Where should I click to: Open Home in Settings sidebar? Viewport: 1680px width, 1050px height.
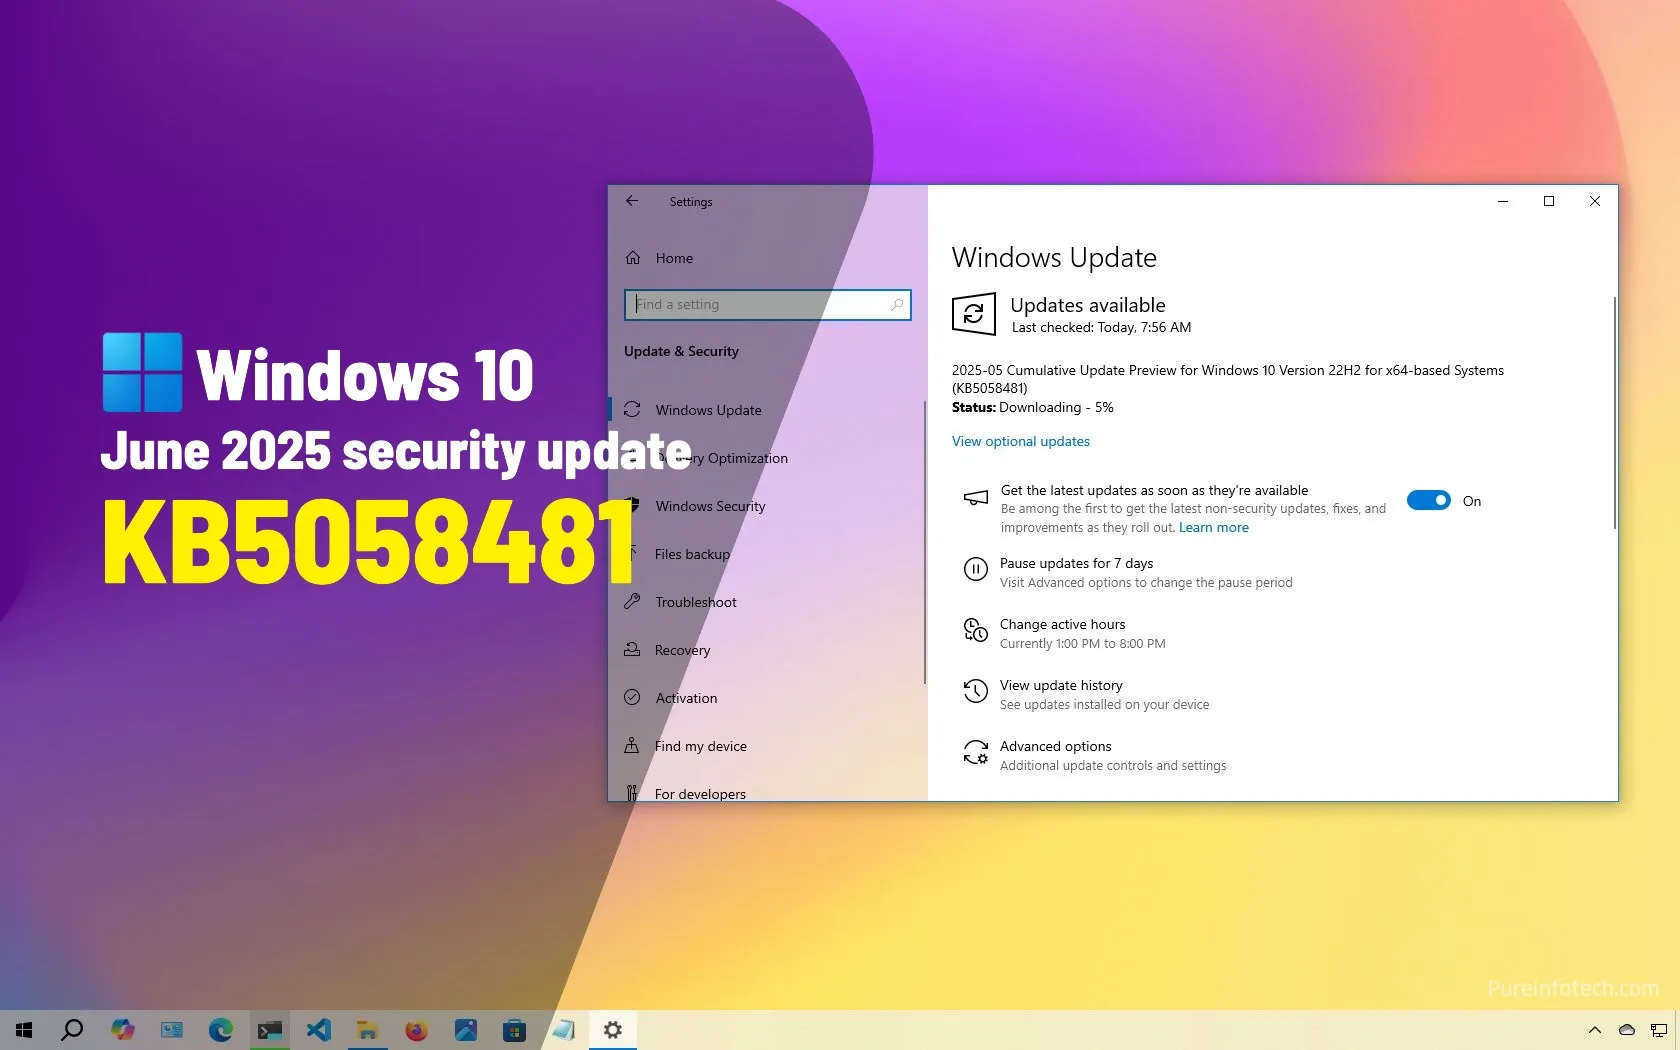pos(674,258)
